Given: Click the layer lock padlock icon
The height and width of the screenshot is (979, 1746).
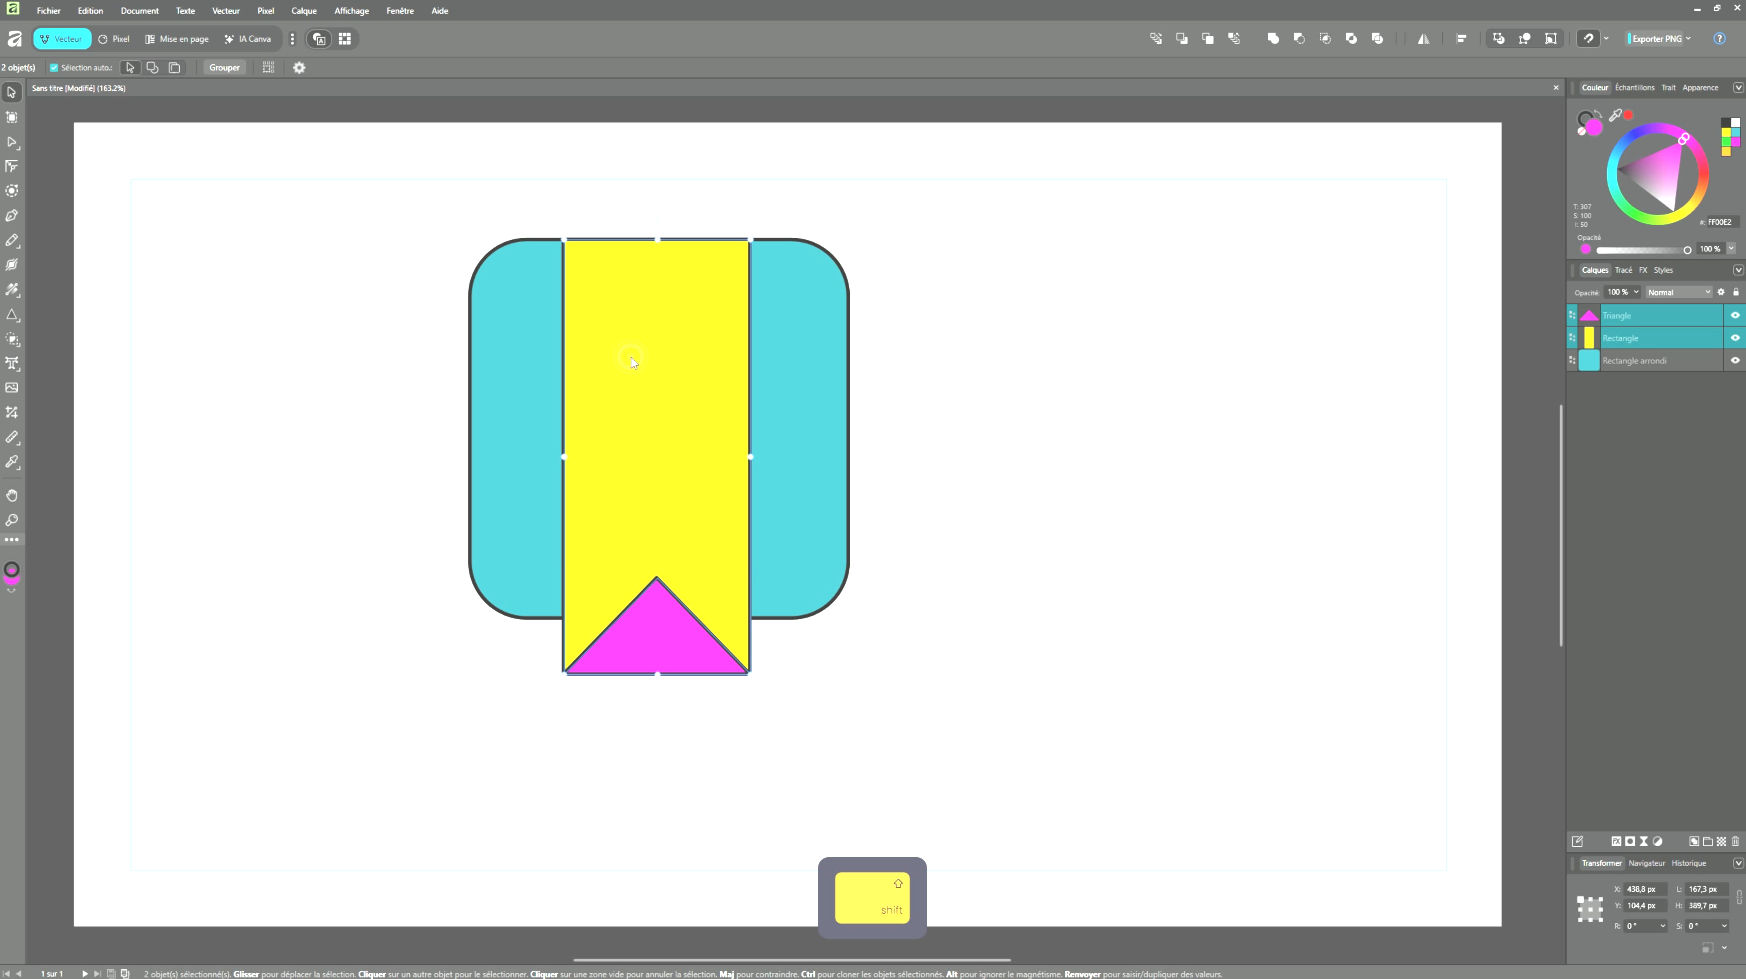Looking at the screenshot, I should (x=1735, y=292).
